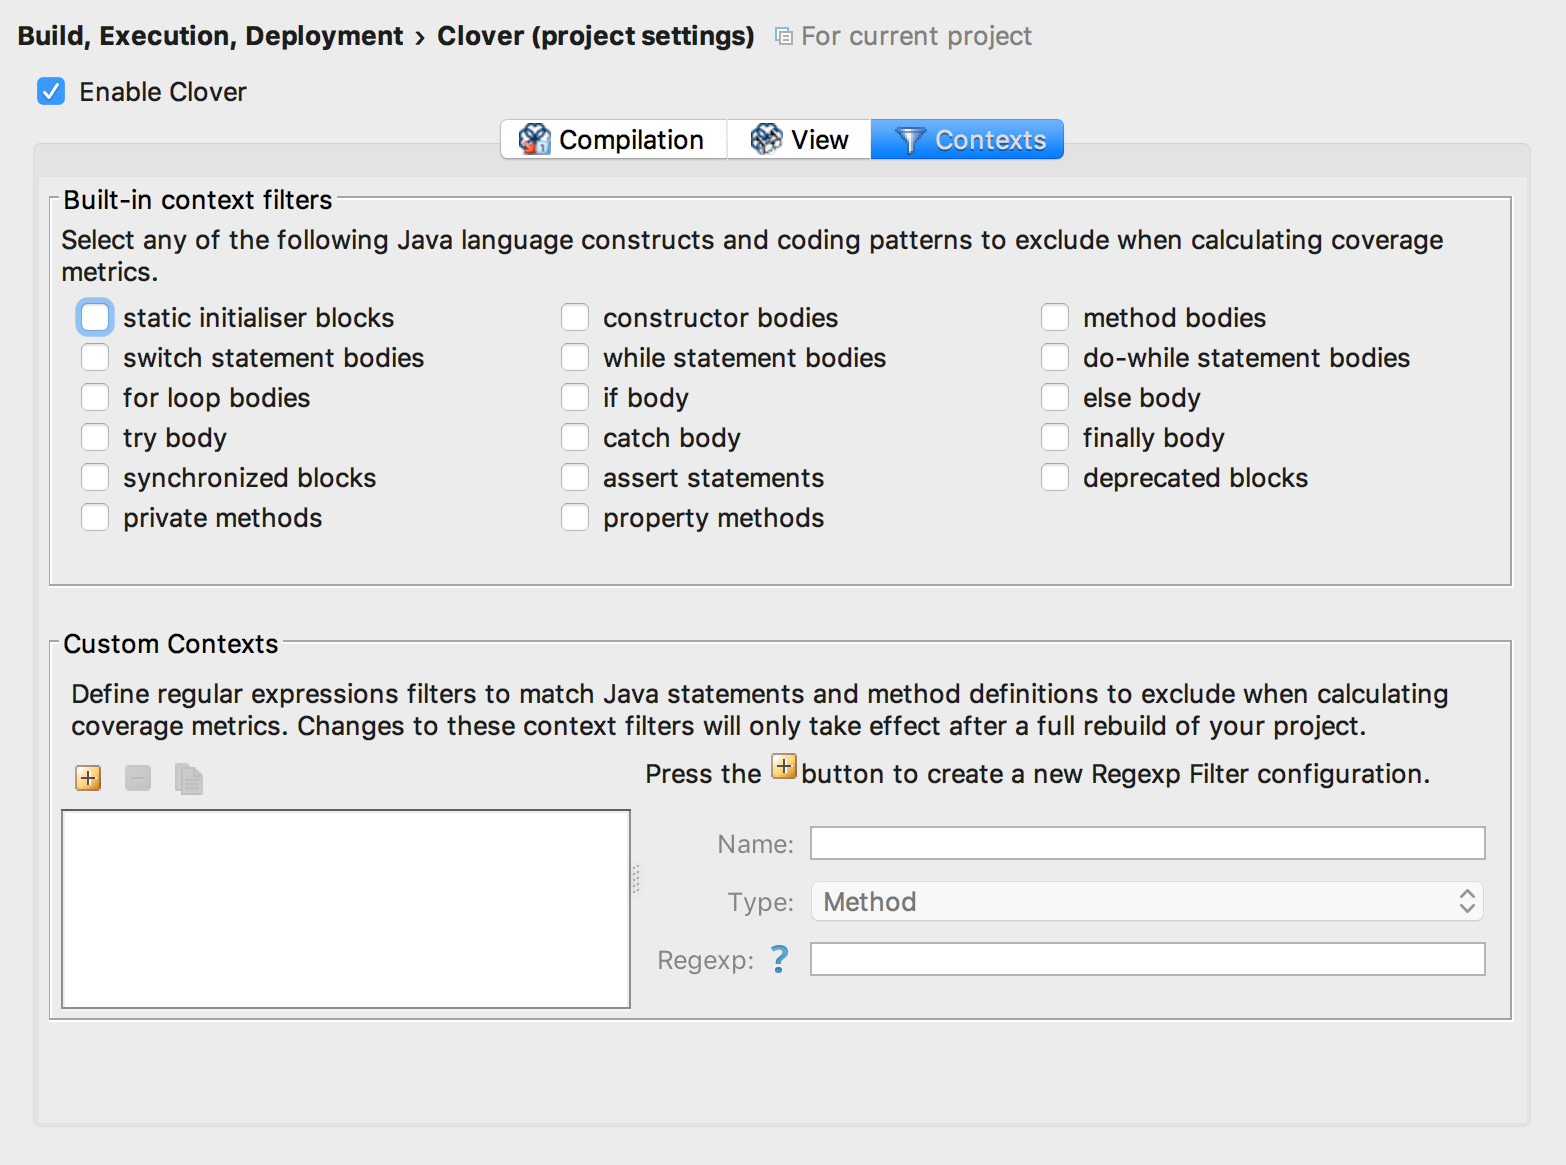Click the Regexp help question mark icon
Screen dimensions: 1566x1165
[780, 960]
